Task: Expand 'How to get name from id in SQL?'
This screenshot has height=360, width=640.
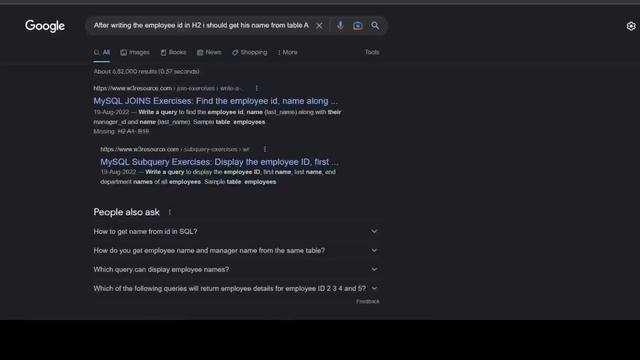Action: (x=236, y=231)
